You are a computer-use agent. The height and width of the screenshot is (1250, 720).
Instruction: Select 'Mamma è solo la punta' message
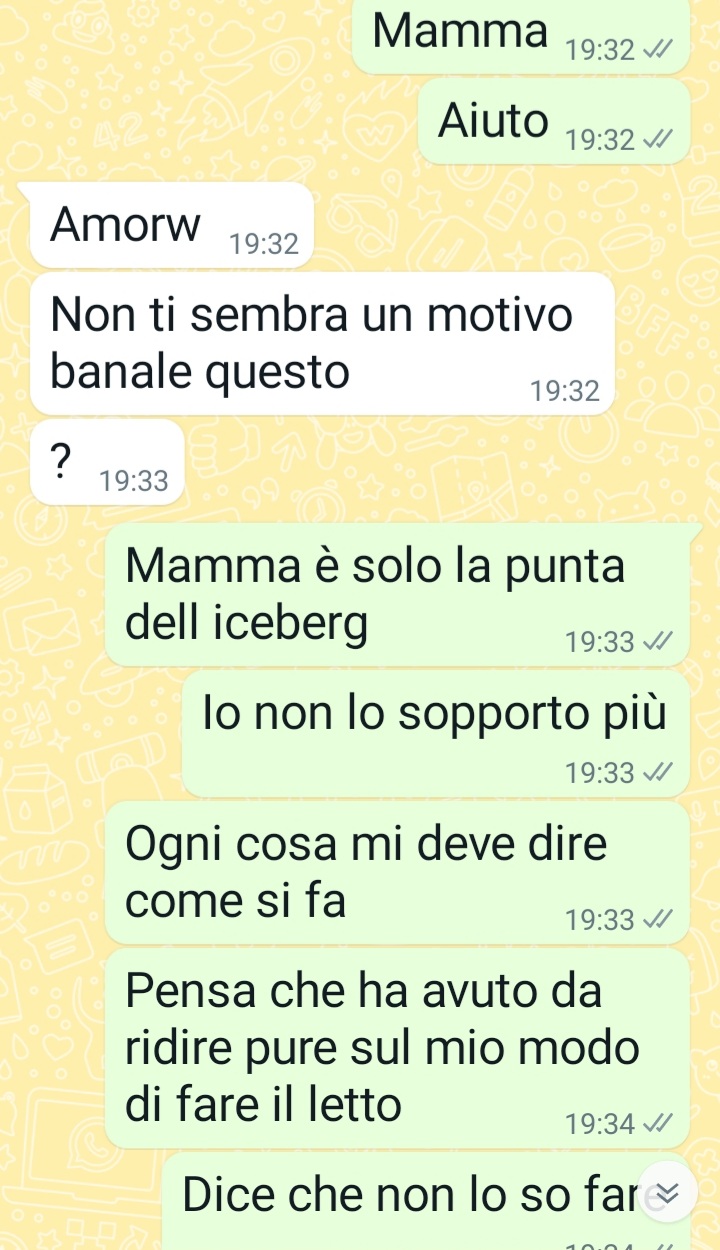click(397, 594)
